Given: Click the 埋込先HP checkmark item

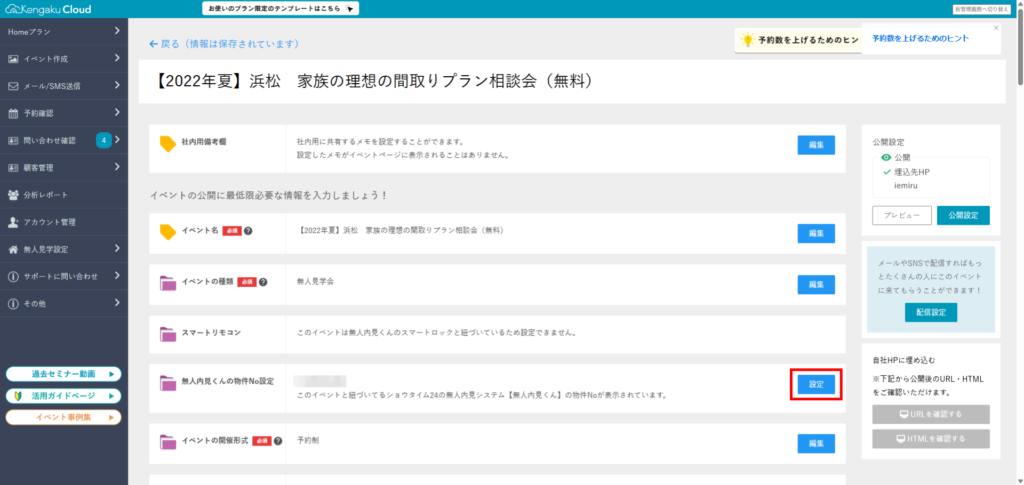Looking at the screenshot, I should tap(906, 172).
